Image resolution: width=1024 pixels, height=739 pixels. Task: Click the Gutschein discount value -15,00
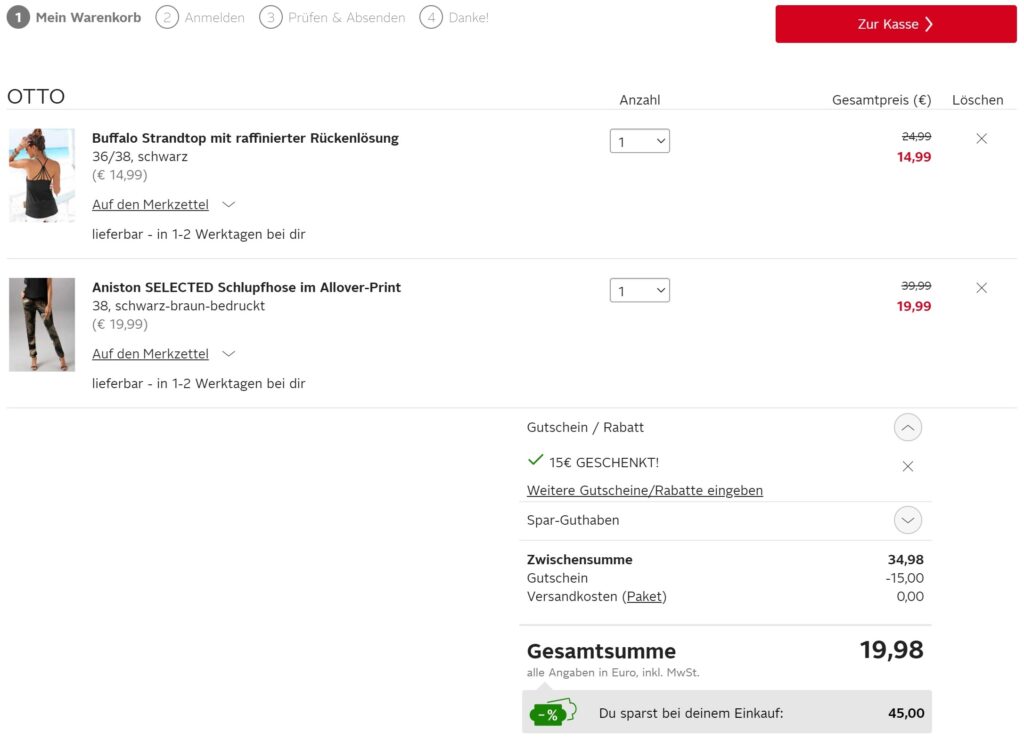tap(904, 578)
